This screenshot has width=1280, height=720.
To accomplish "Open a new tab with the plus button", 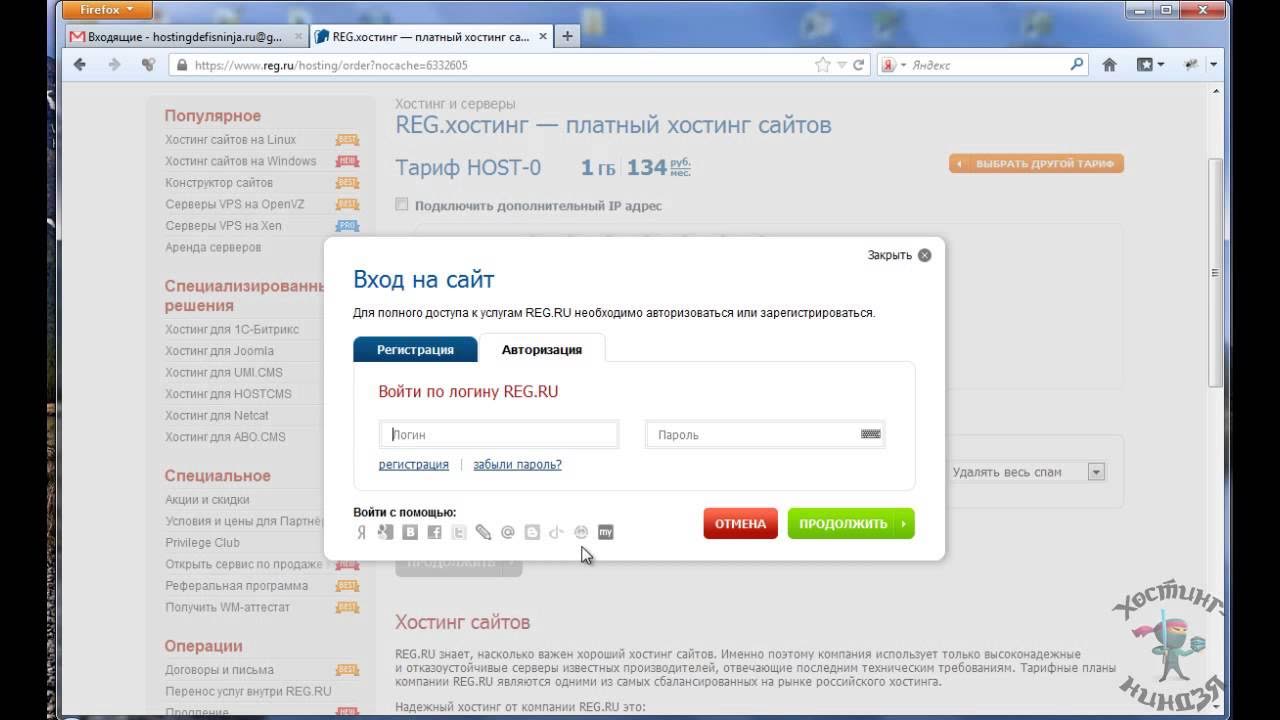I will click(x=567, y=37).
